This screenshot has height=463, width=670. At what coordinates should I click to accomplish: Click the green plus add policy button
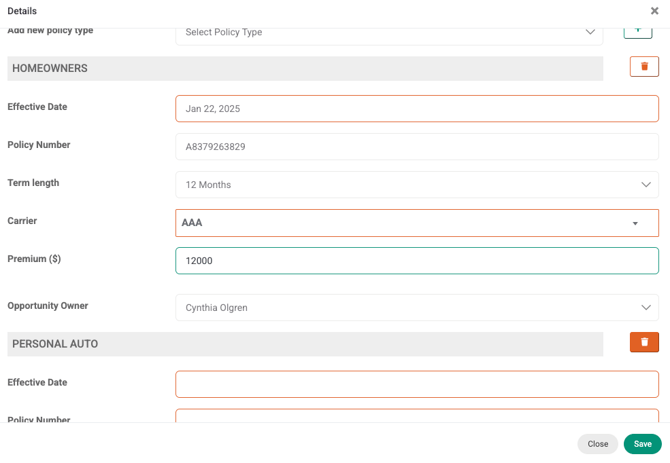[x=638, y=32]
